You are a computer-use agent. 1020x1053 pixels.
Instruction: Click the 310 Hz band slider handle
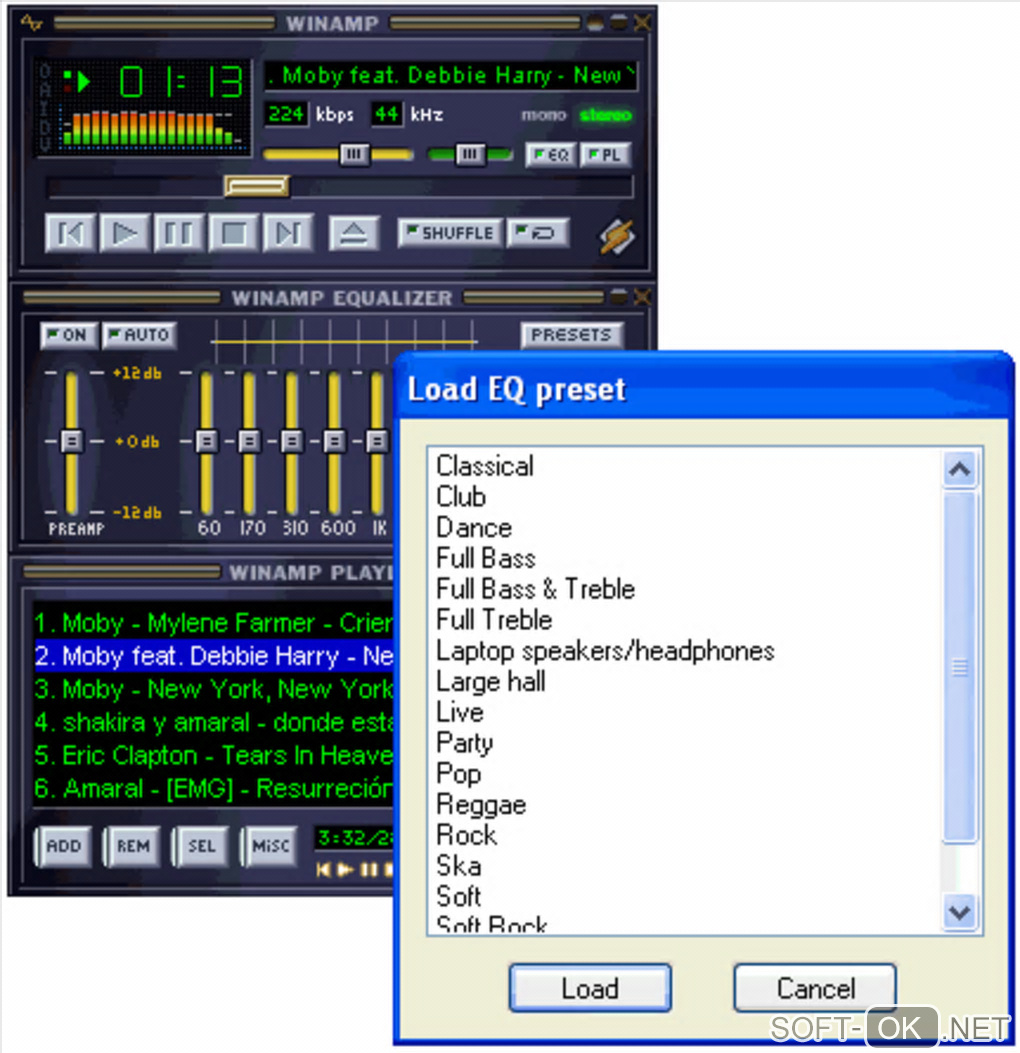291,441
